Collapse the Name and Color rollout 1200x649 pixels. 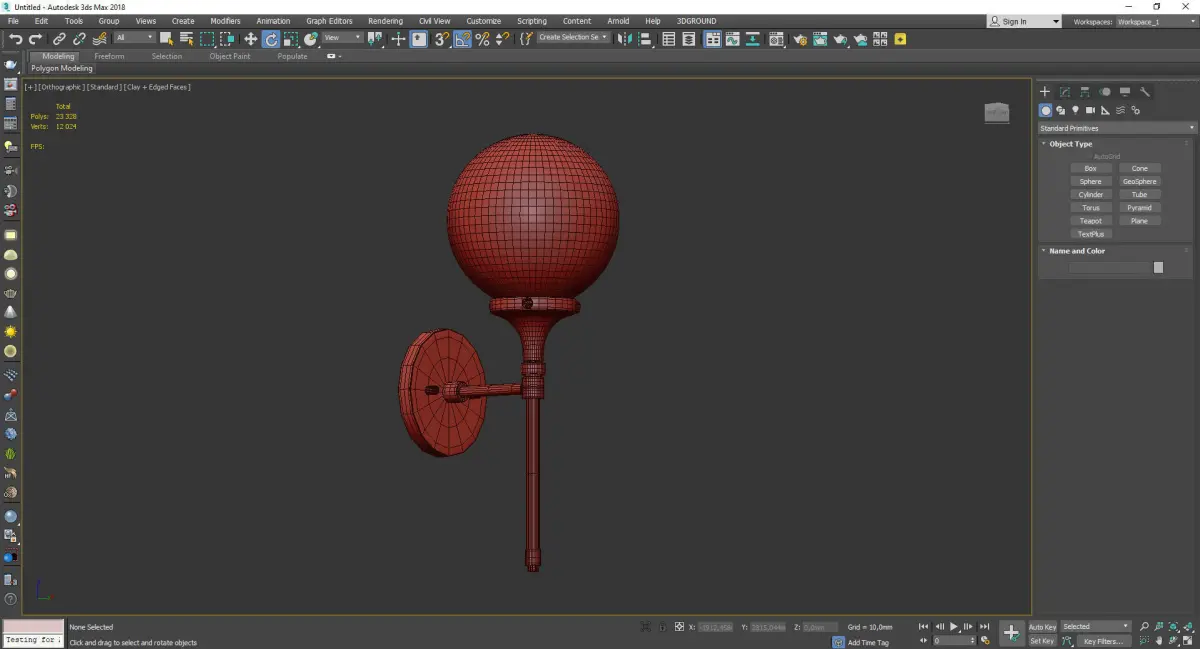click(1076, 251)
